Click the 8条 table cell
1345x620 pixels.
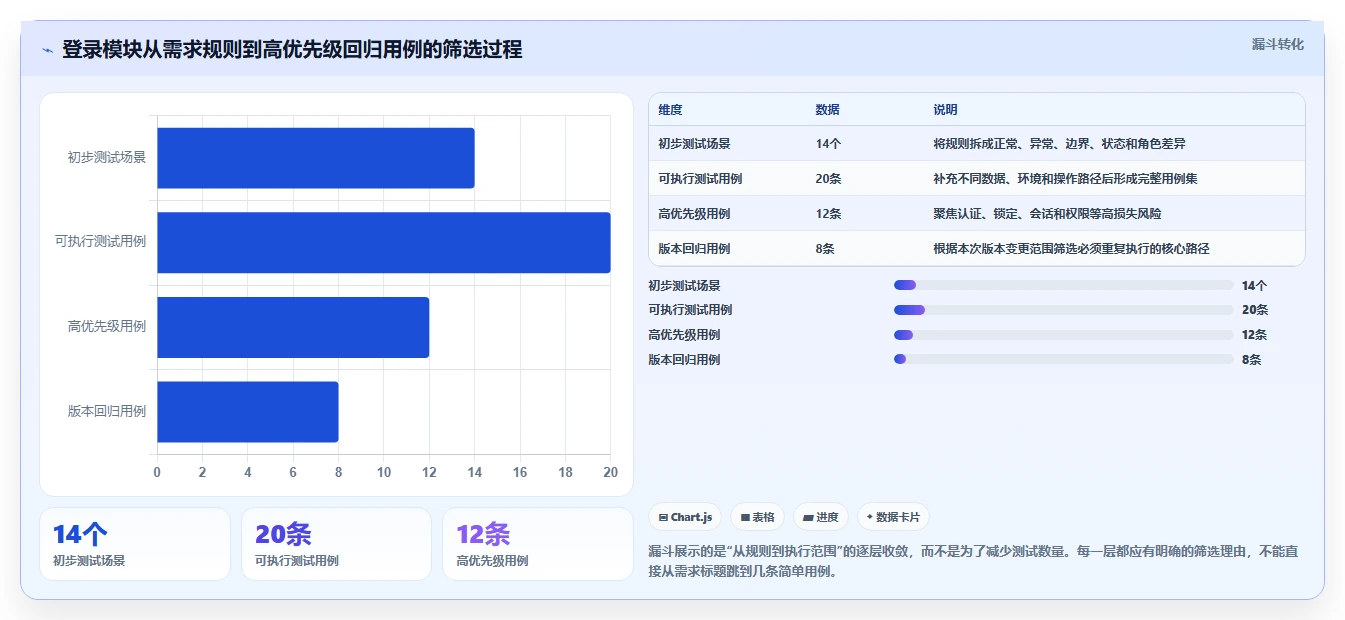(x=825, y=249)
